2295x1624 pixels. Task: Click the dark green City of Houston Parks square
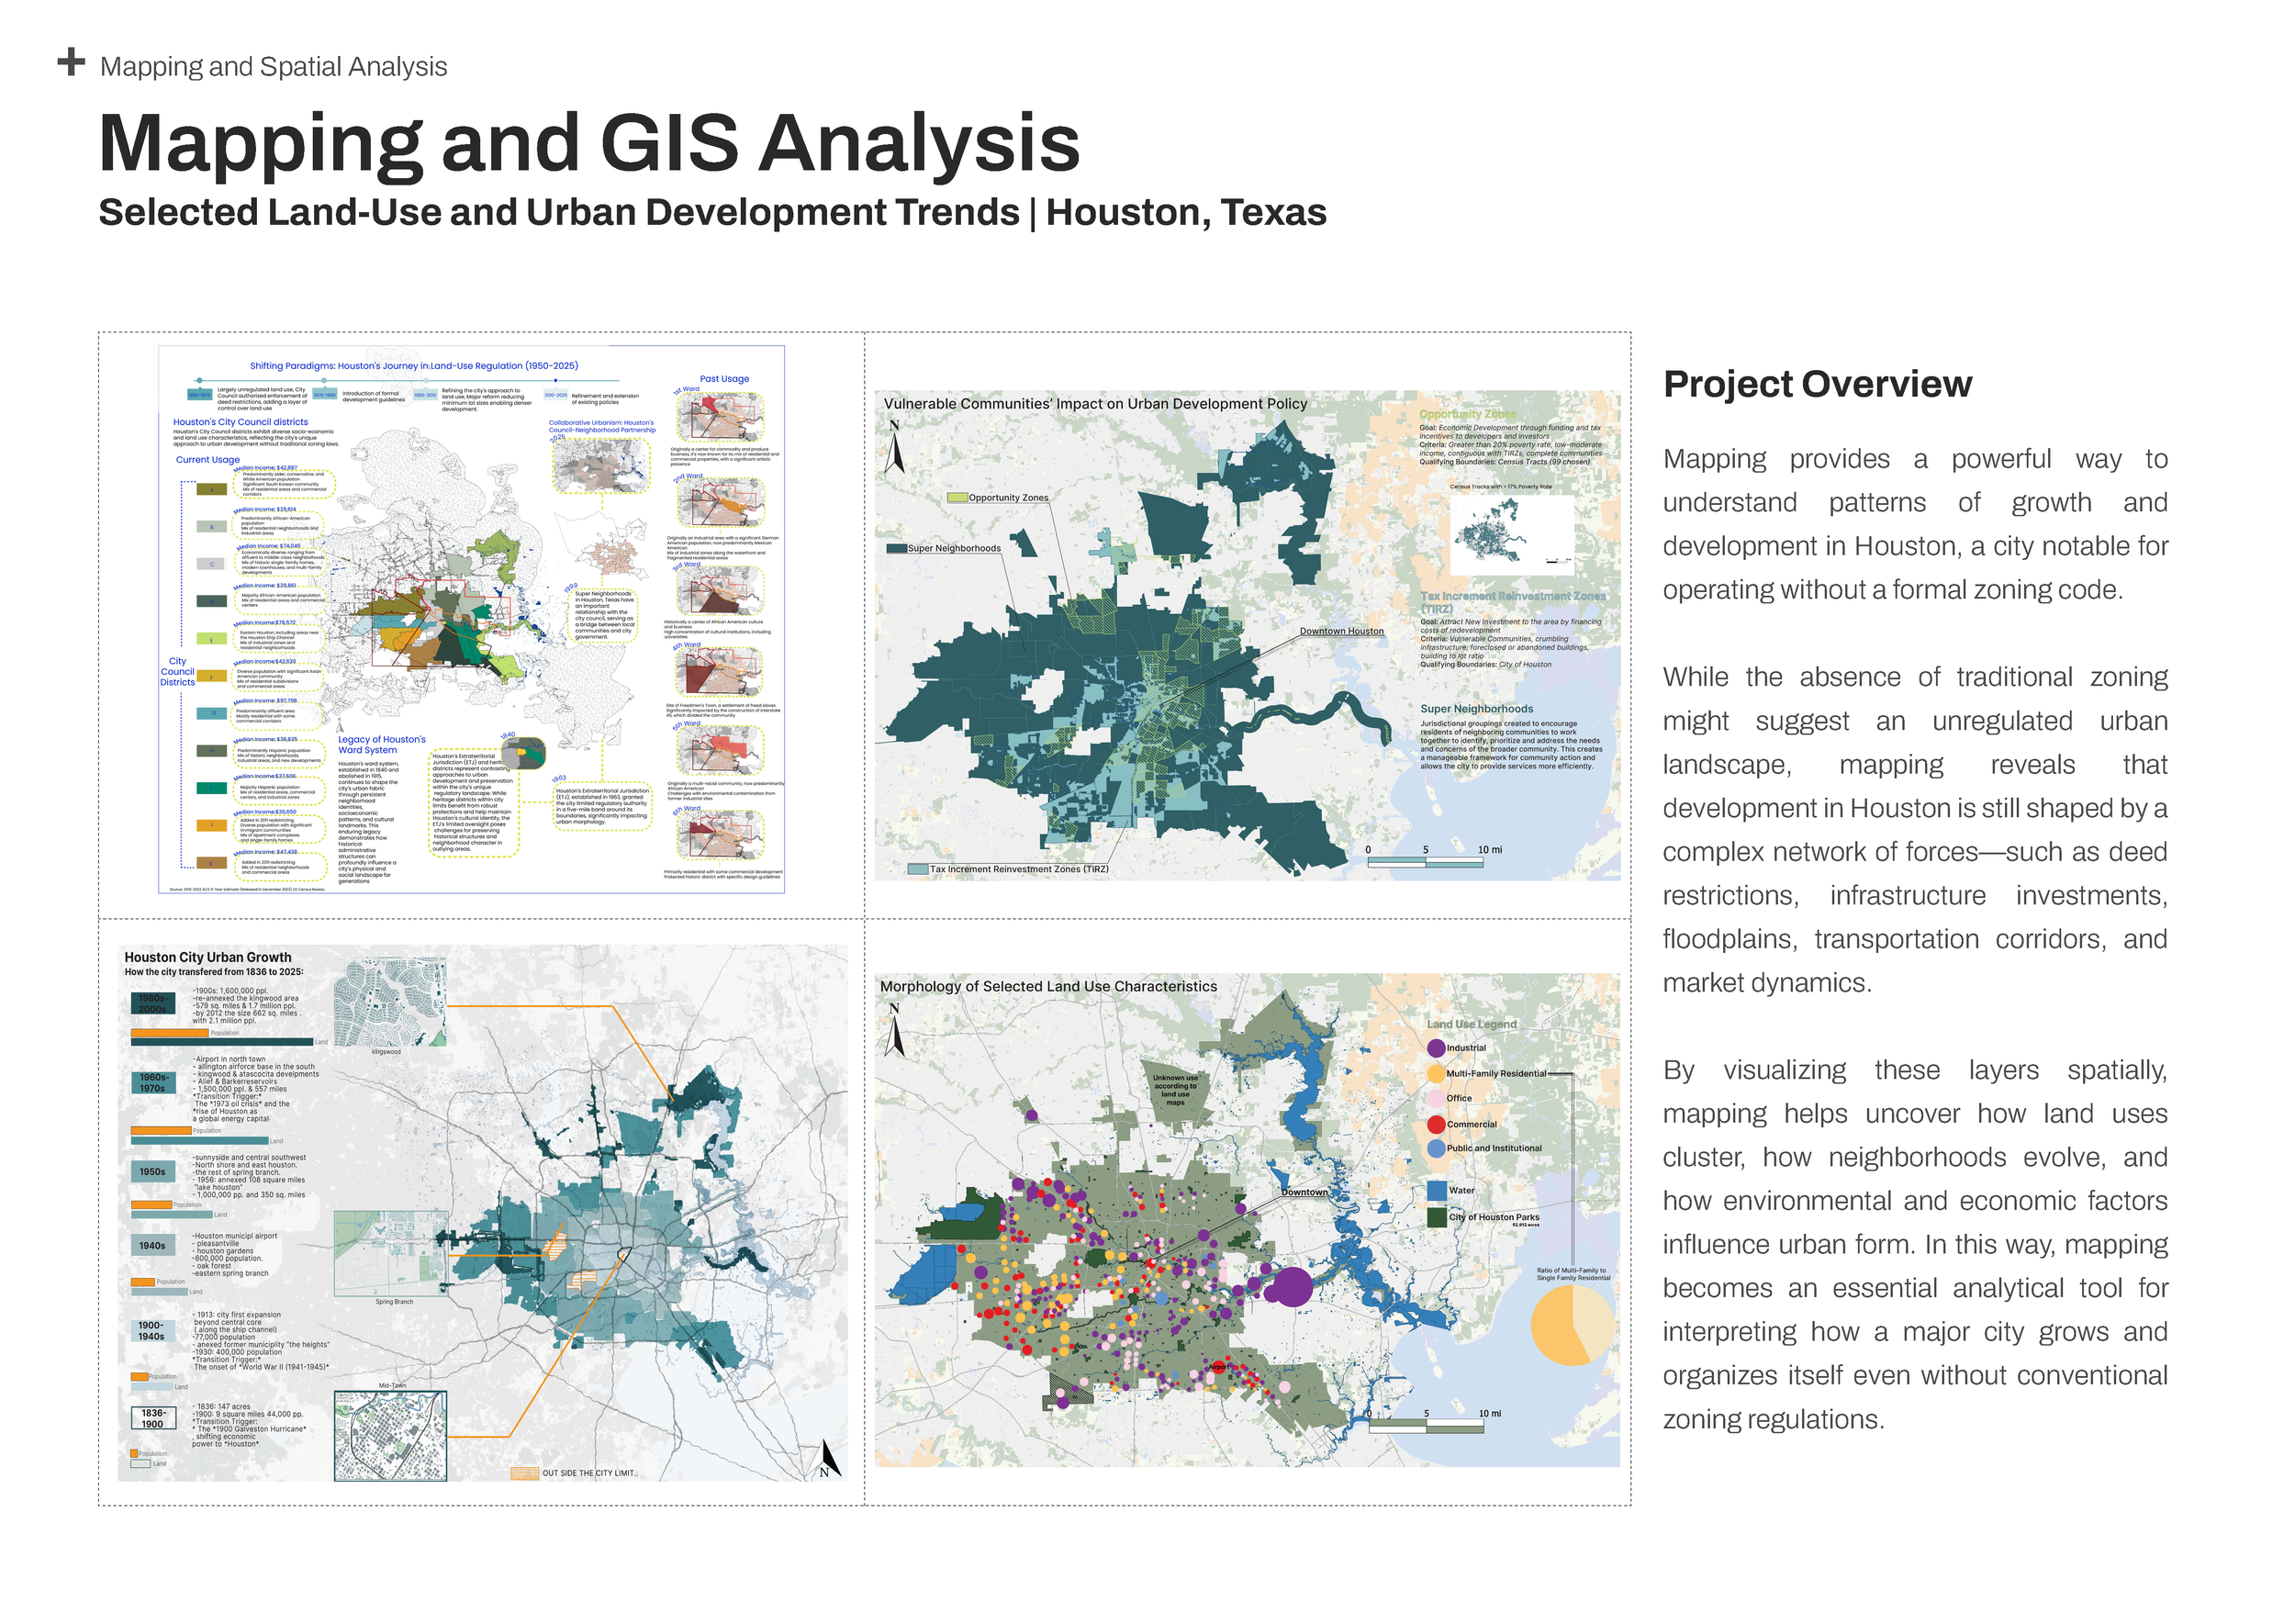tap(1436, 1217)
